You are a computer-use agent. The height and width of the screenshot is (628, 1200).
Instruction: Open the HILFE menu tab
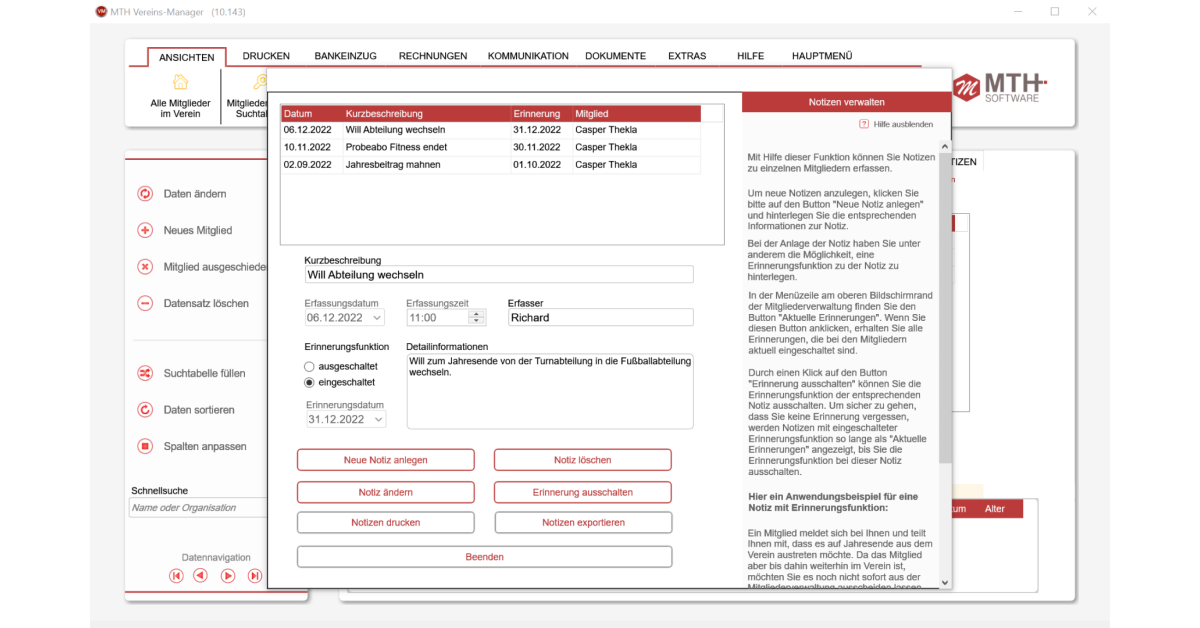pos(750,56)
